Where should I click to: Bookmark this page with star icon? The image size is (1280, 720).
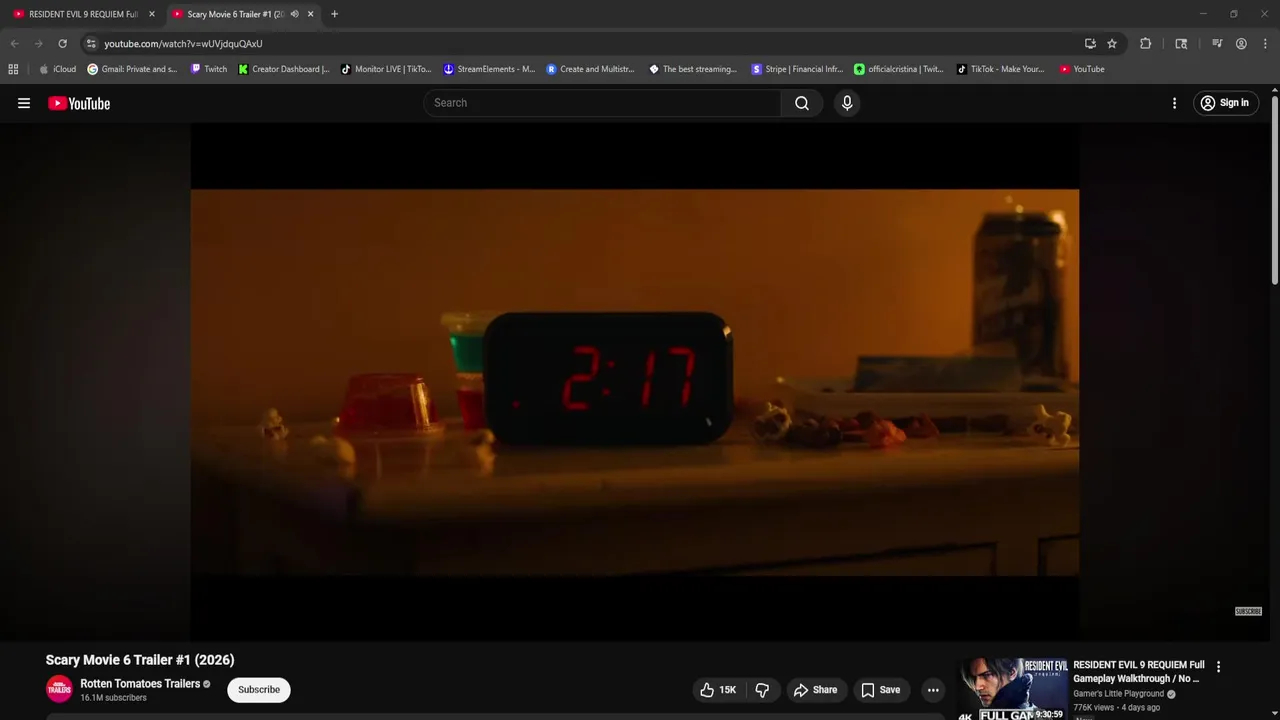pyautogui.click(x=1112, y=44)
